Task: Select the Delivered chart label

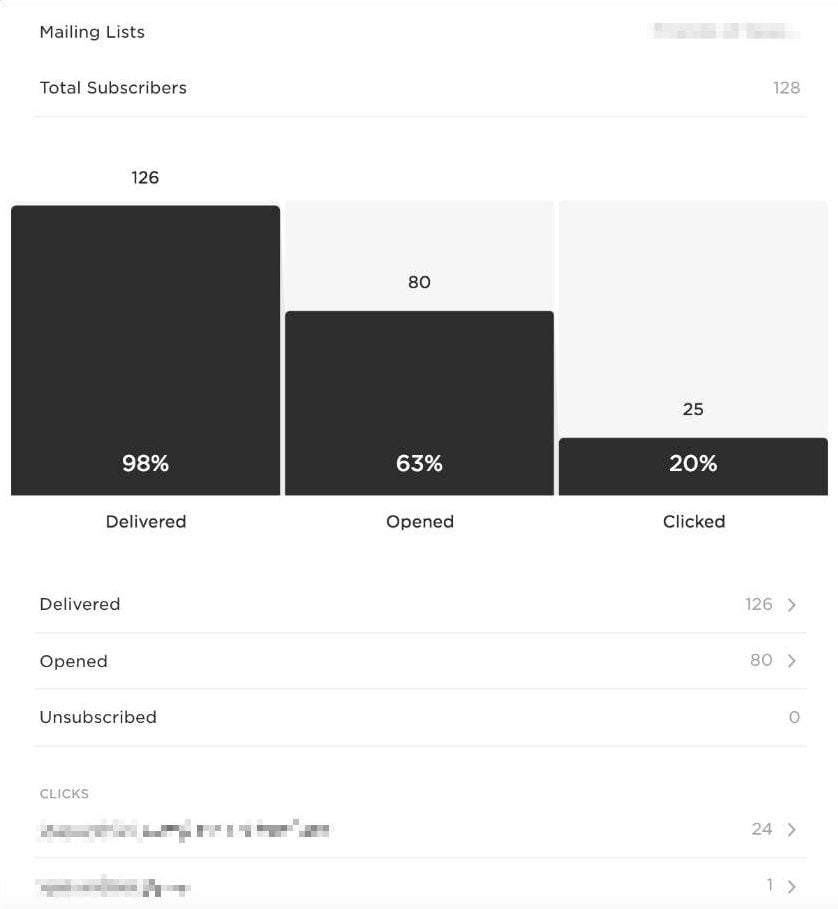Action: click(x=145, y=521)
